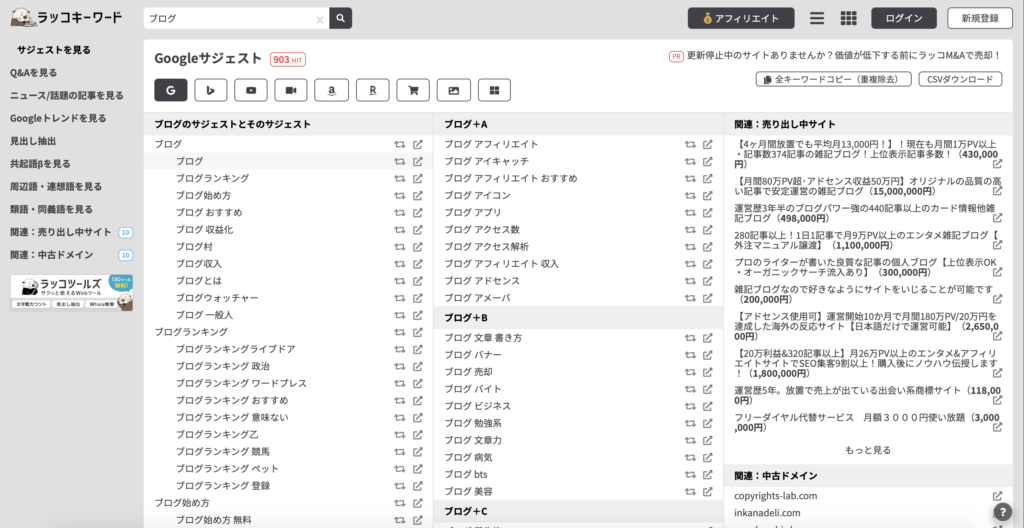The height and width of the screenshot is (528, 1024).
Task: Select the shopping cart suggest source icon
Action: (413, 90)
